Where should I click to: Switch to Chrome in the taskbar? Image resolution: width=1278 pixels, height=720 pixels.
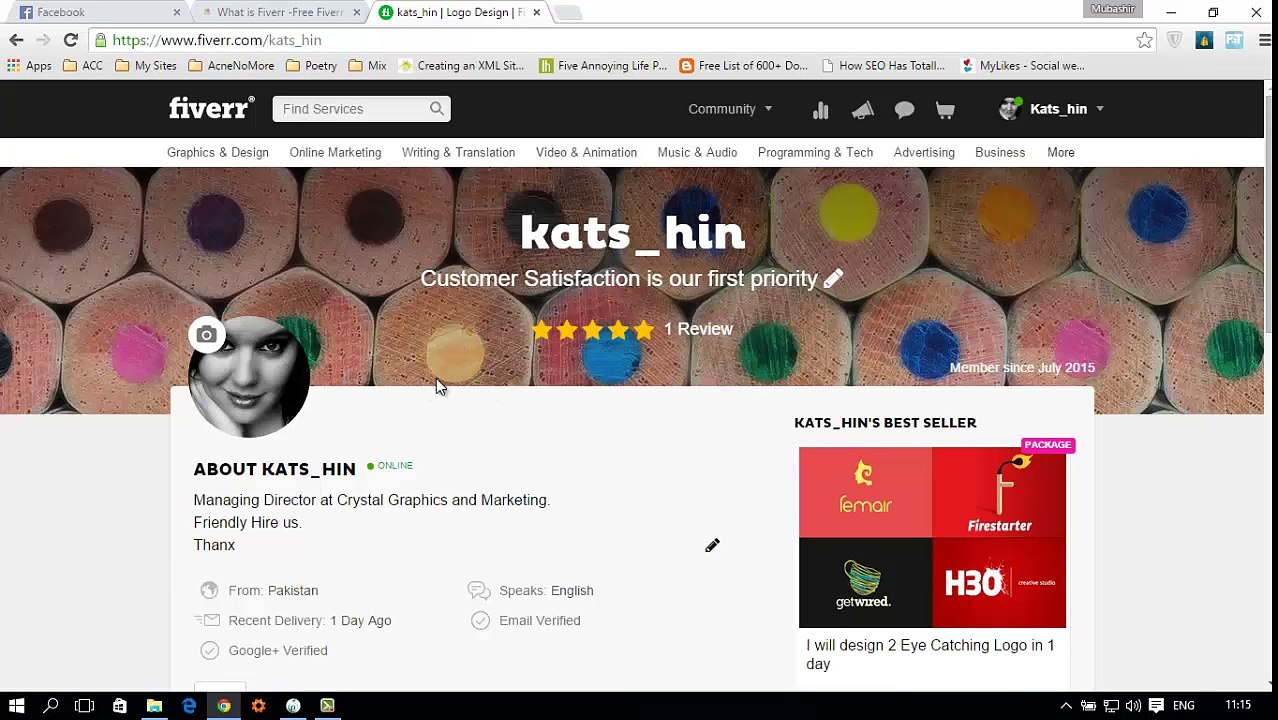click(223, 706)
